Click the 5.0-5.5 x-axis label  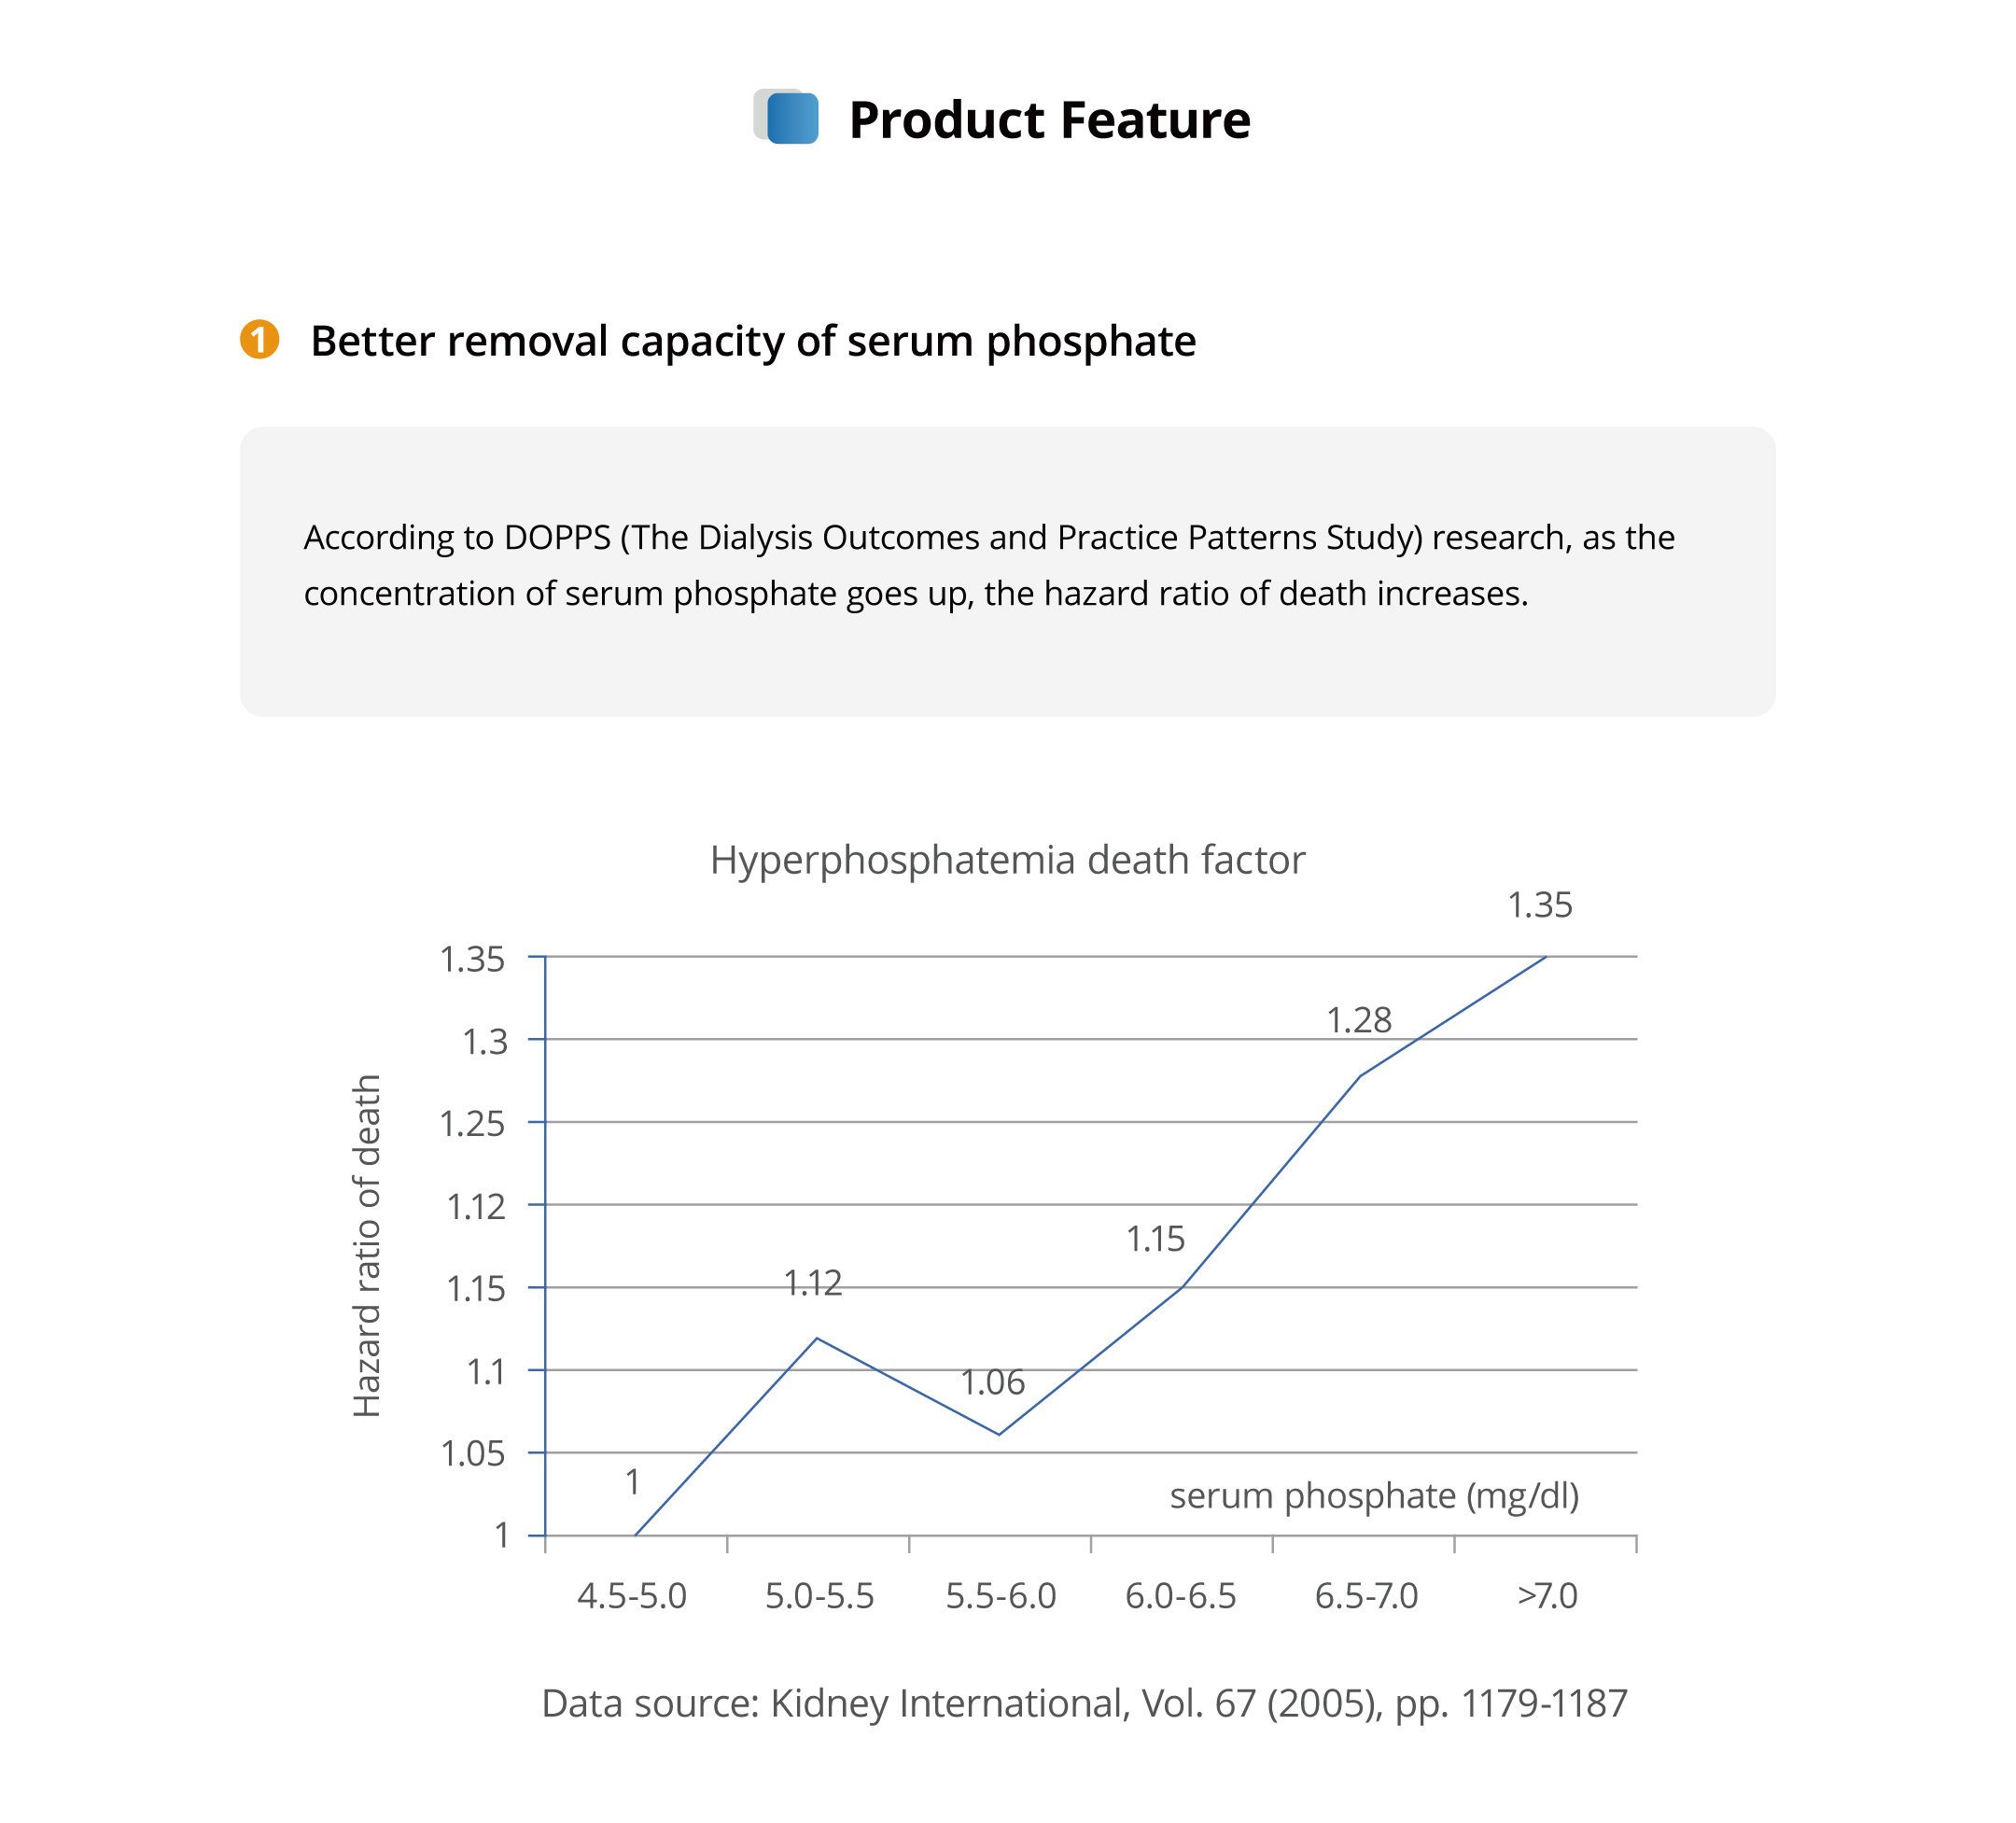[x=819, y=1596]
